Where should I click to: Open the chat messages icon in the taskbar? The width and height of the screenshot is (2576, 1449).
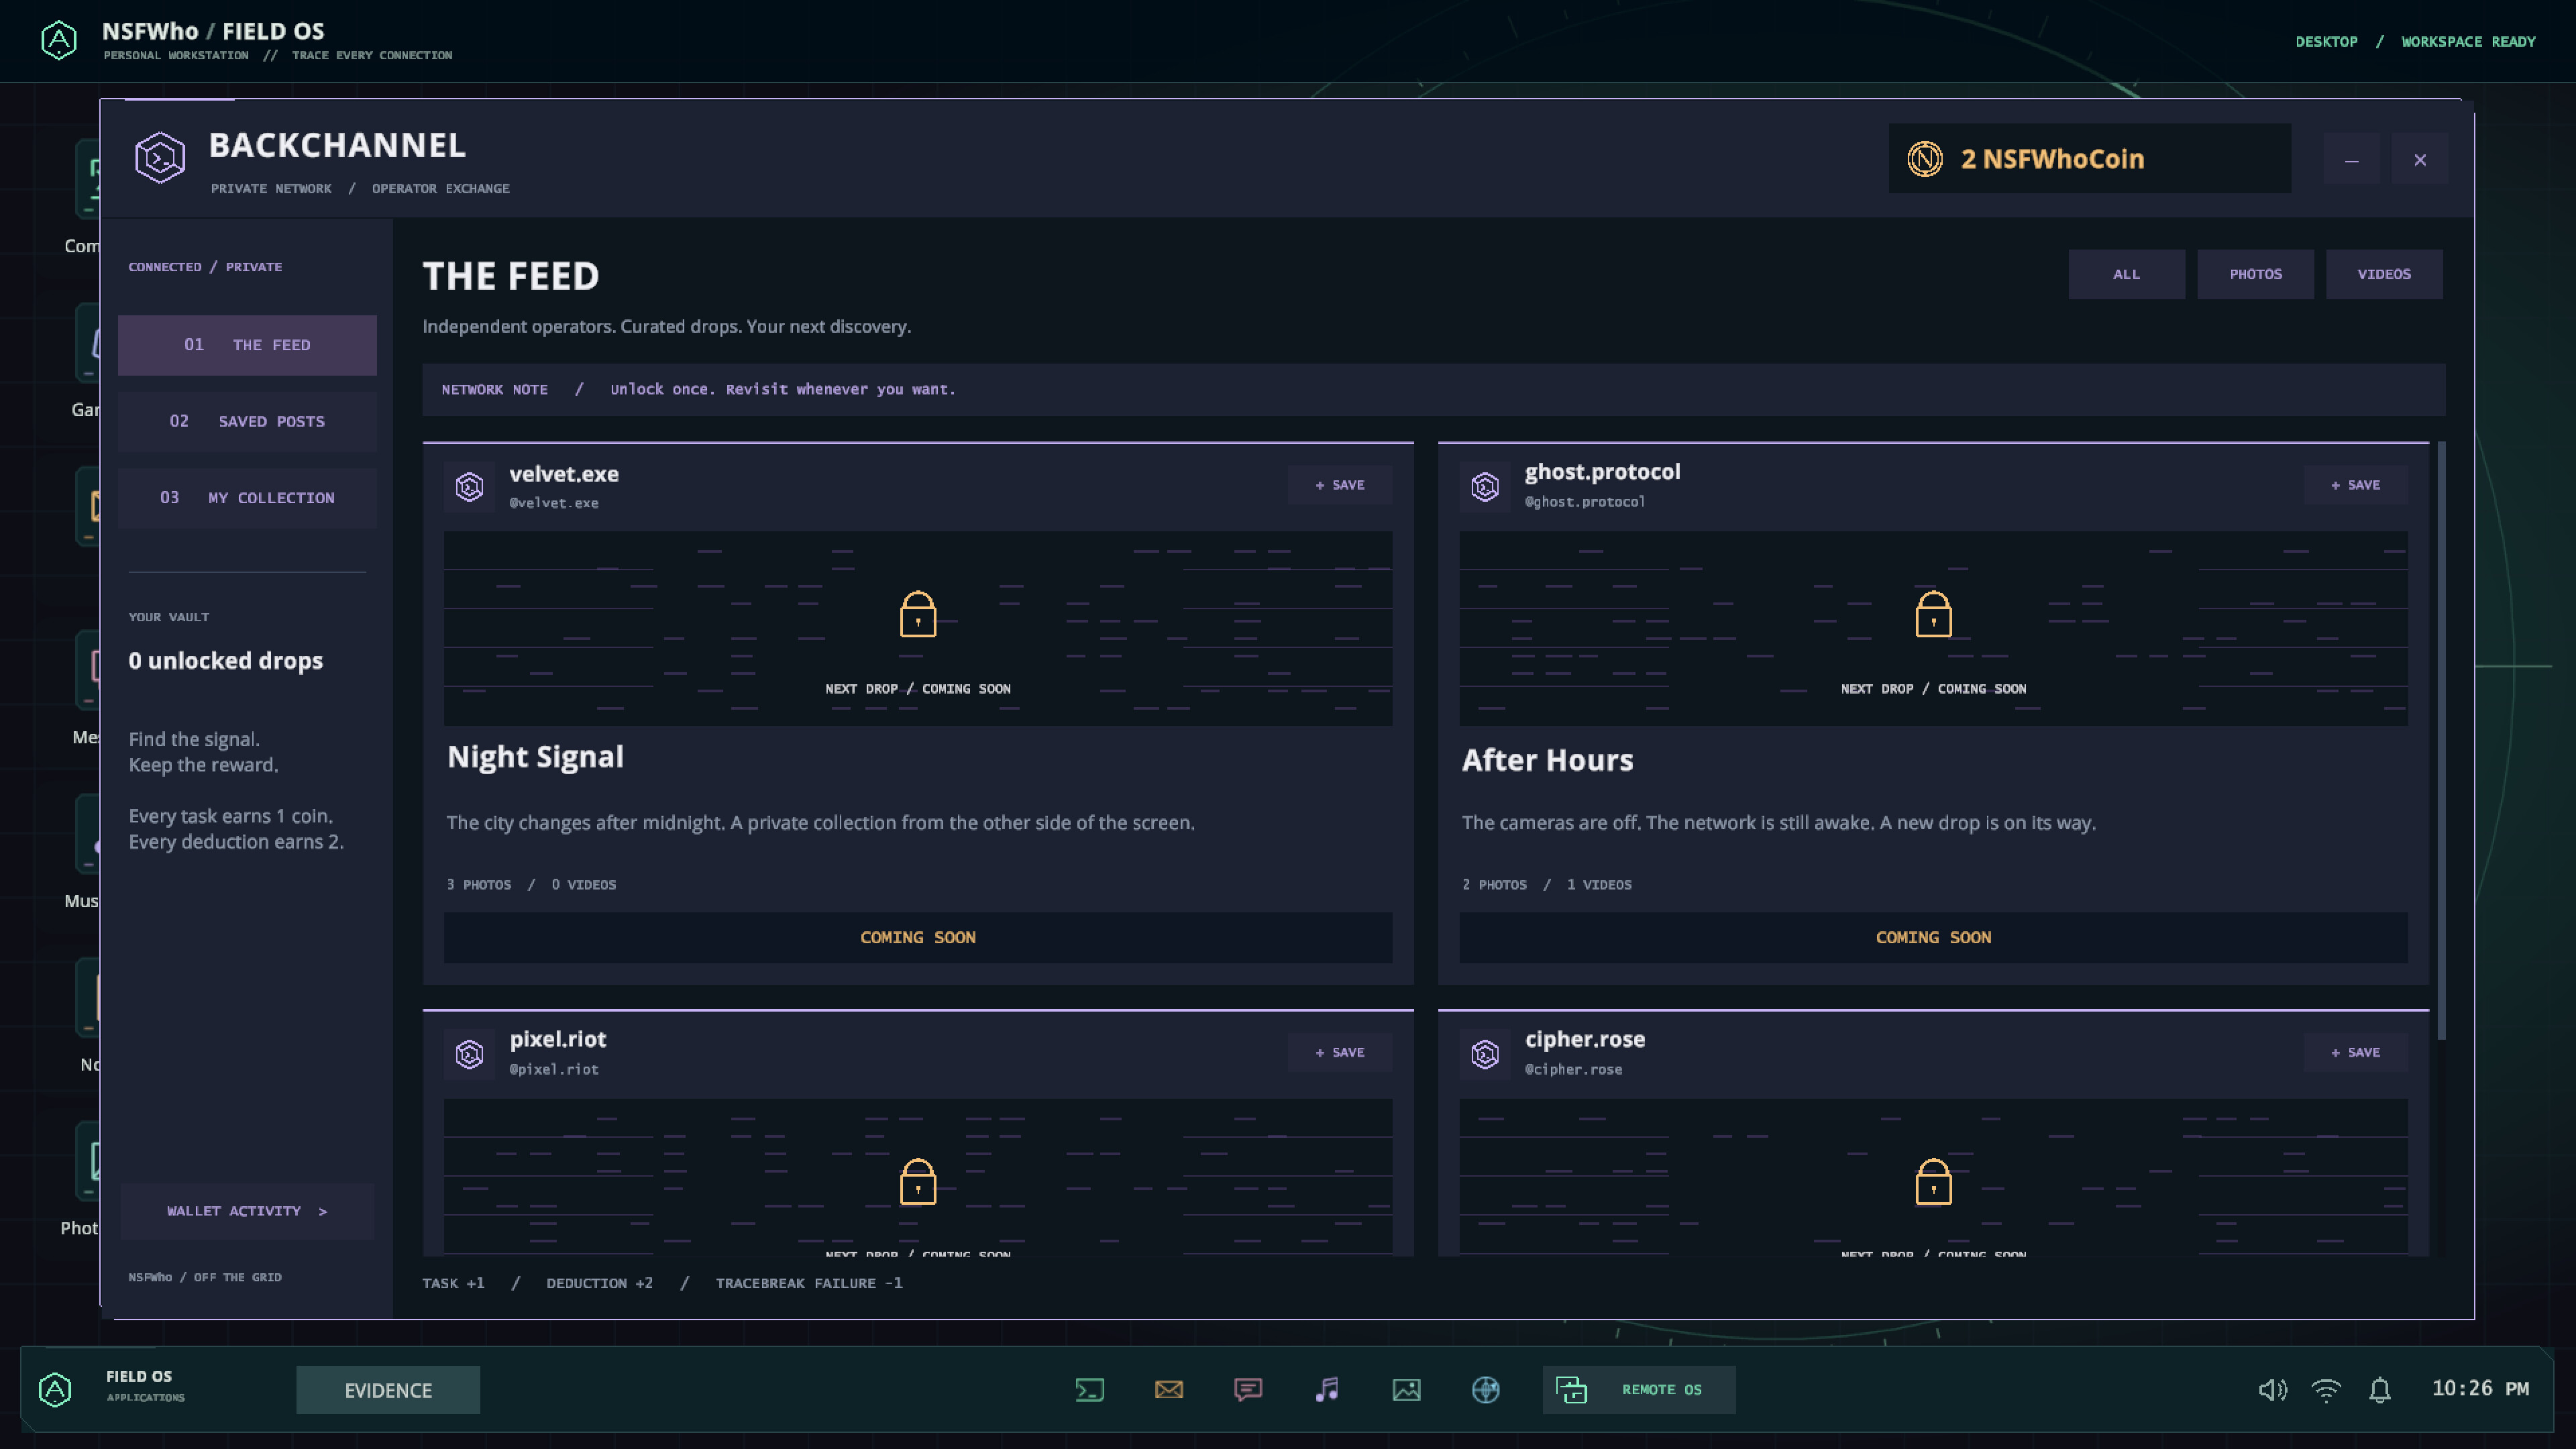pos(1248,1390)
